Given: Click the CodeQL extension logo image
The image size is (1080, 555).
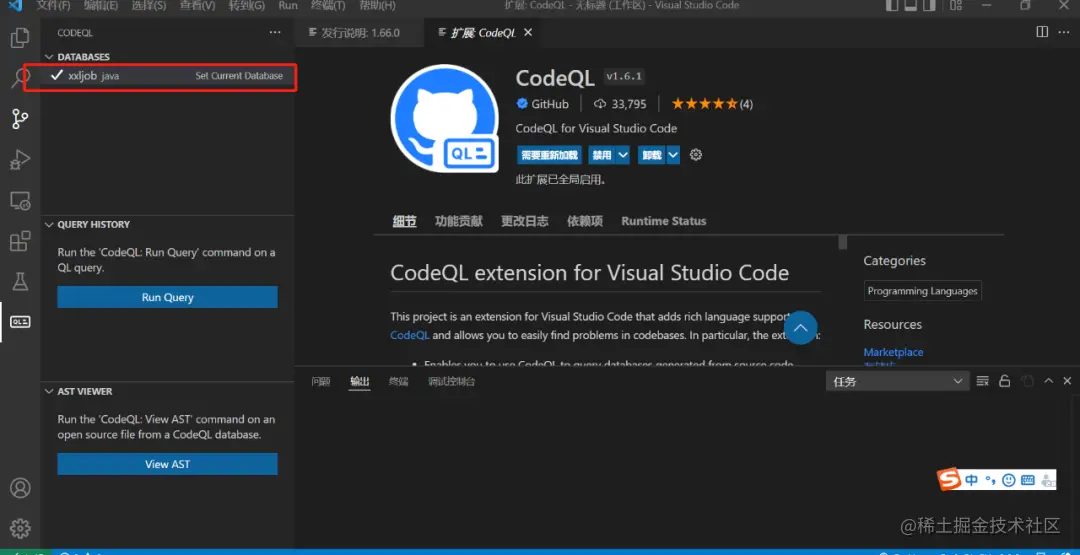Looking at the screenshot, I should (444, 118).
